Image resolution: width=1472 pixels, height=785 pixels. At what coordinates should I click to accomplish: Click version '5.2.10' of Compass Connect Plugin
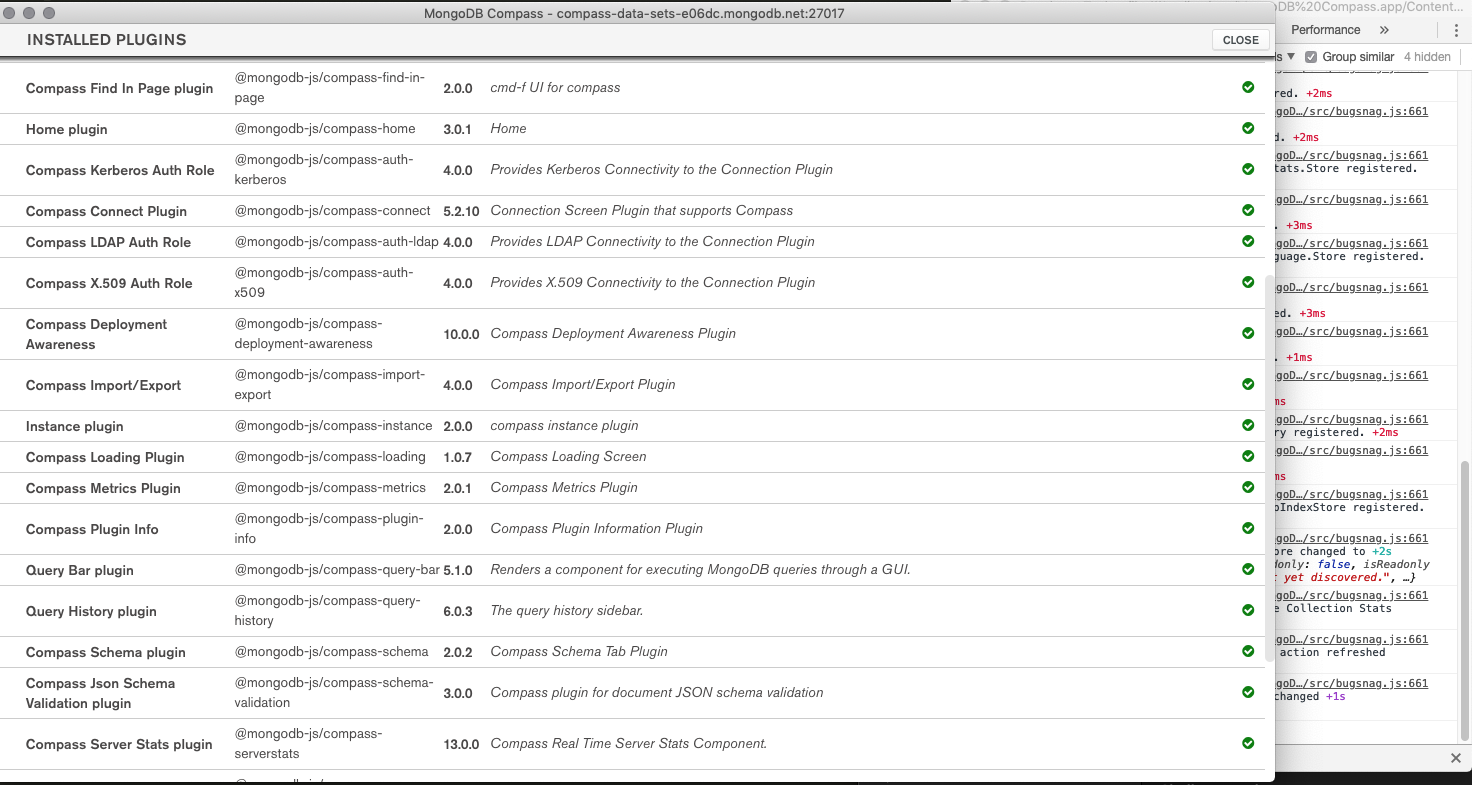(461, 211)
